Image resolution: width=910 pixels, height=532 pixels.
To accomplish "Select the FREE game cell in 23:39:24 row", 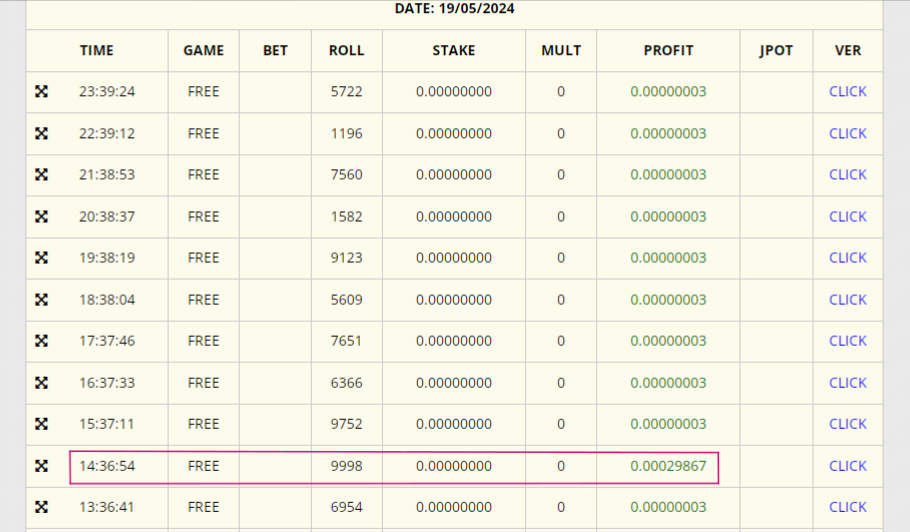I will tap(204, 91).
